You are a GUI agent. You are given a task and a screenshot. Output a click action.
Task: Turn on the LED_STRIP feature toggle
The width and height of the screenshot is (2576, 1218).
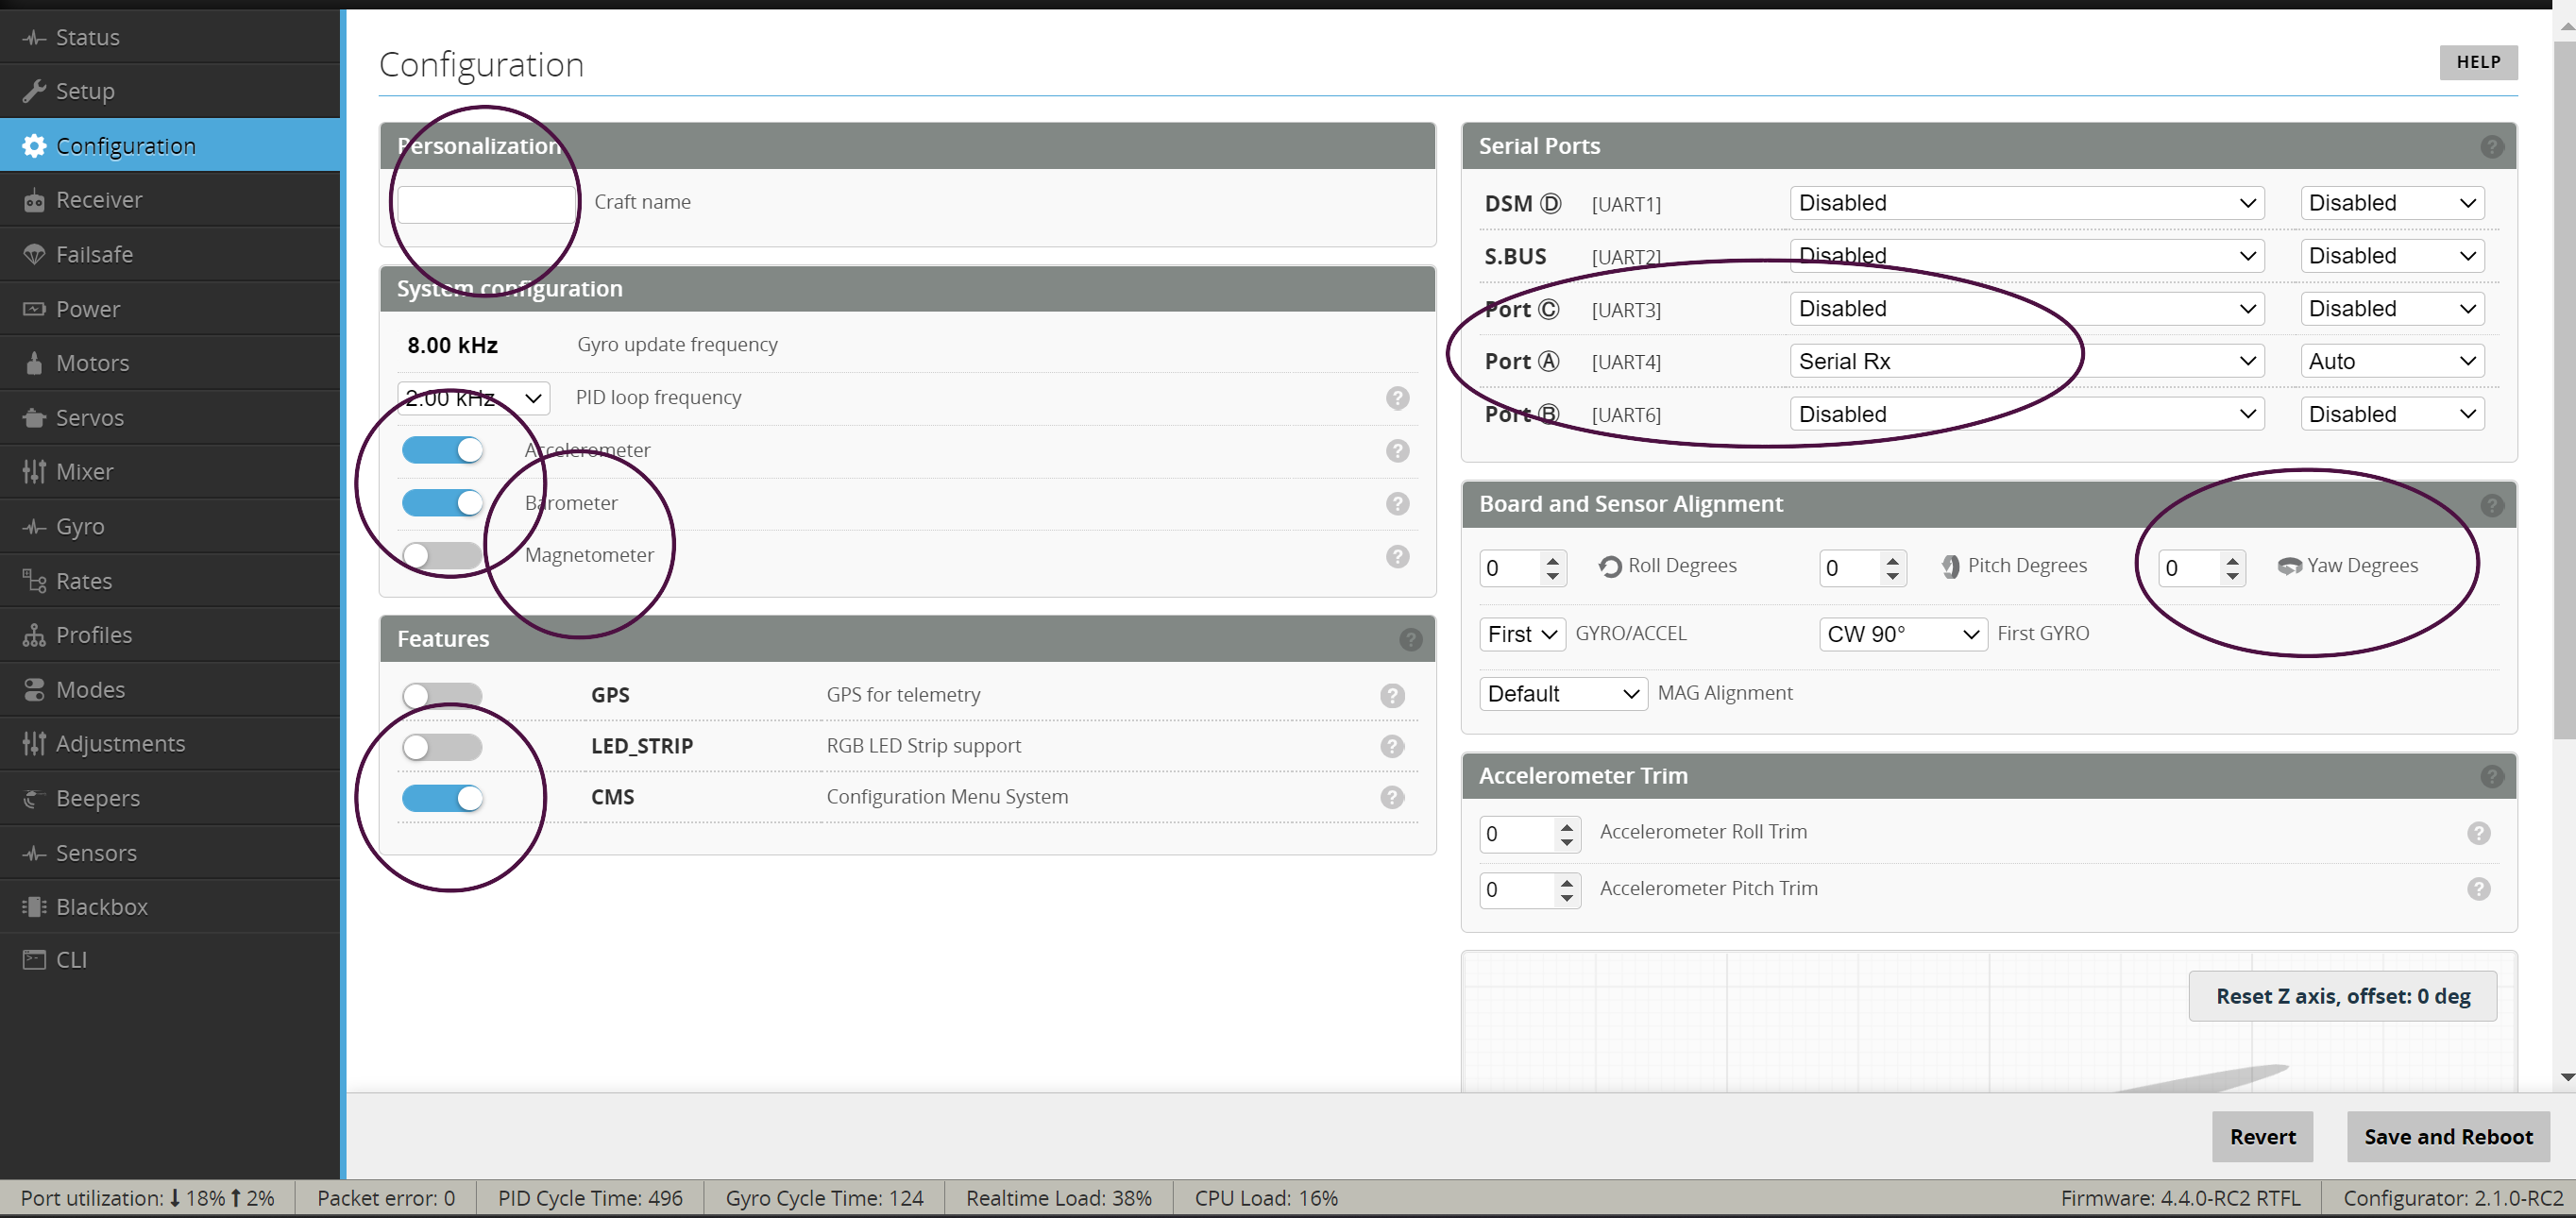click(x=442, y=746)
